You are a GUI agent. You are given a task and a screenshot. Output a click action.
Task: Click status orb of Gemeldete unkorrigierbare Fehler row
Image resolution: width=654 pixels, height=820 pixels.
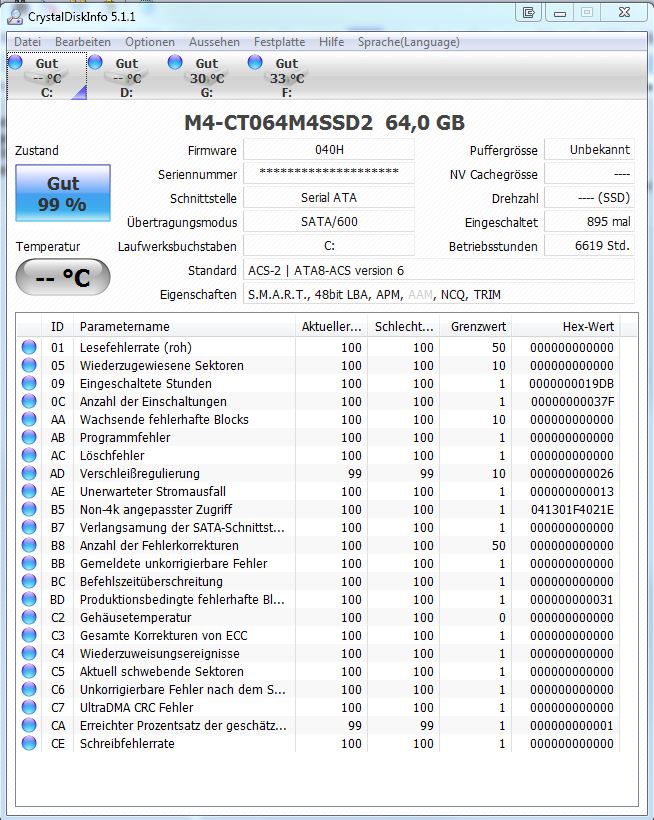click(x=29, y=563)
